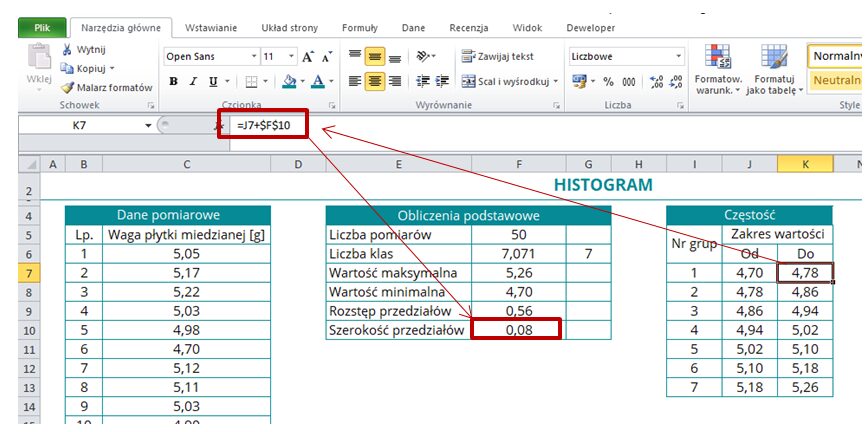Open Czcionka font dialog launcher
868x432 pixels.
point(332,105)
